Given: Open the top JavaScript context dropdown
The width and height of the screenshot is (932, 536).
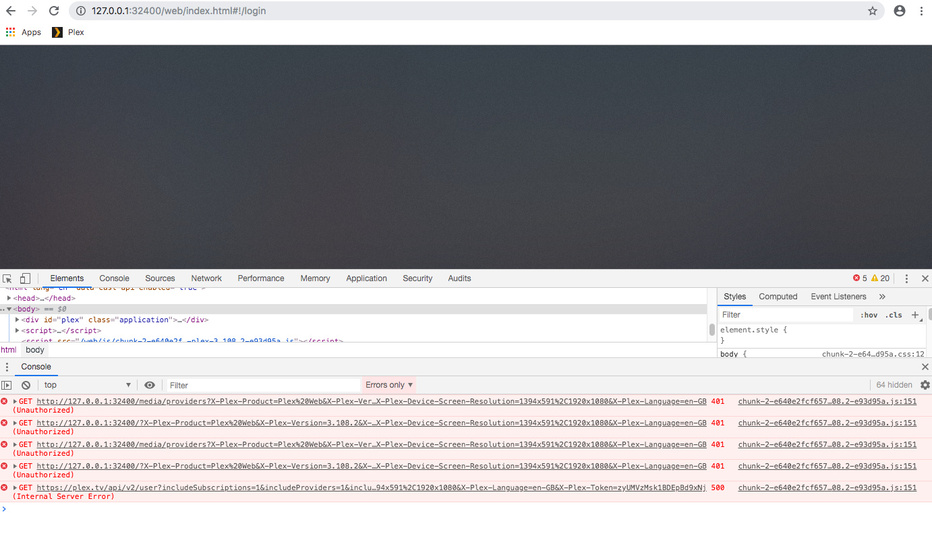Looking at the screenshot, I should pos(87,385).
